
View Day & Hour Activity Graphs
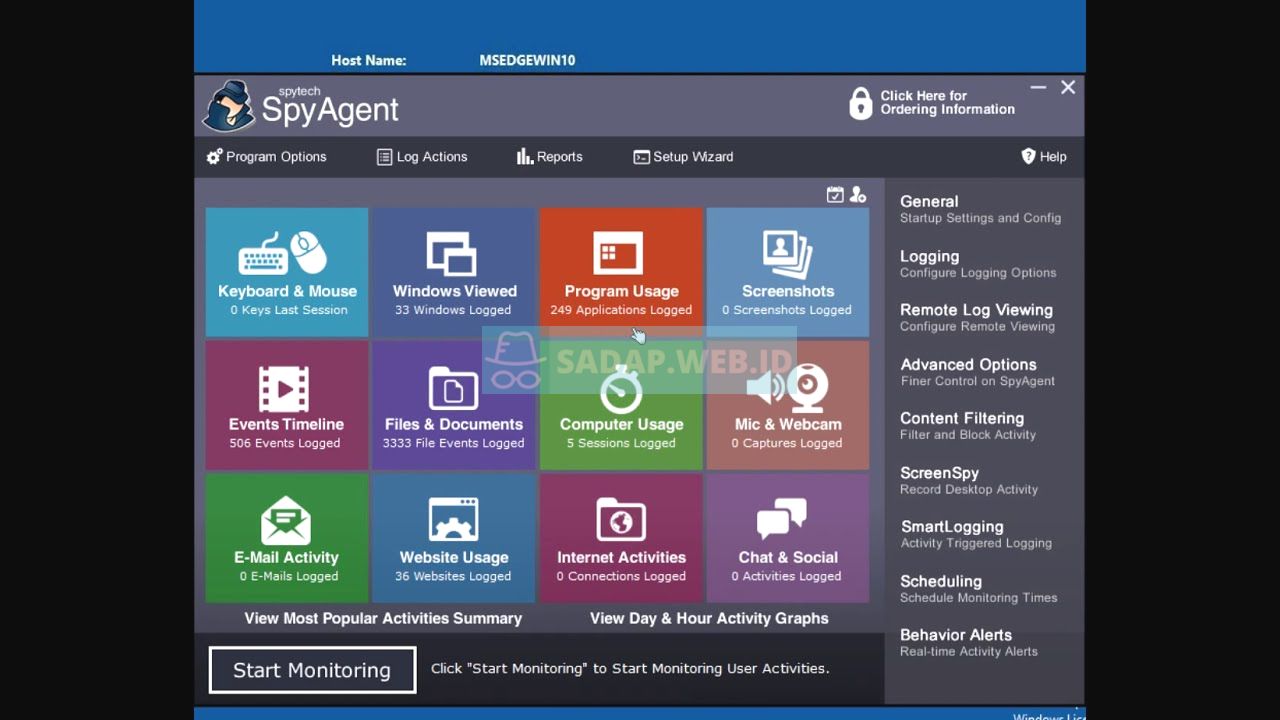click(709, 618)
